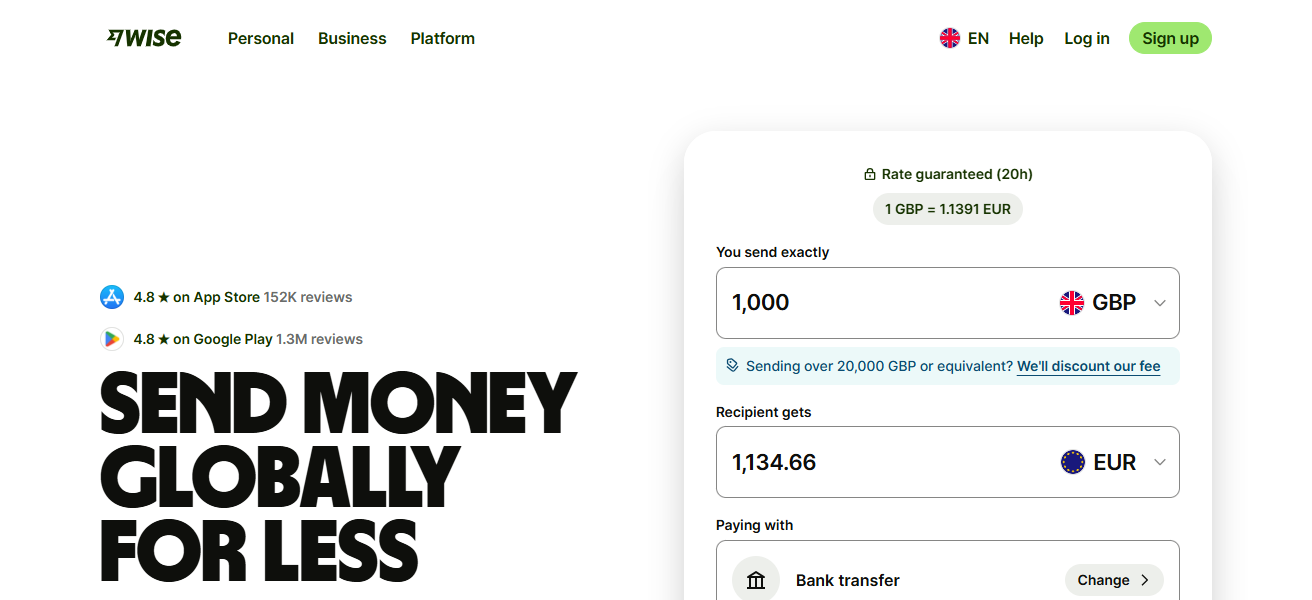The image size is (1312, 600).
Task: Open the Platform menu
Action: tap(442, 38)
